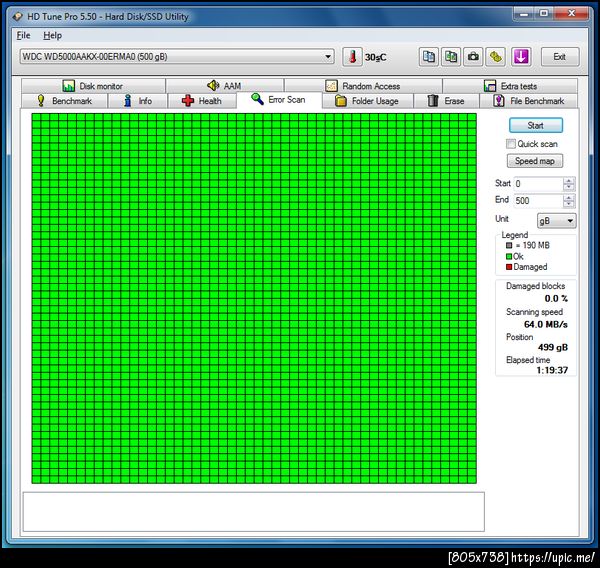Open the File menu
Screen dimensions: 600x568
(23, 36)
